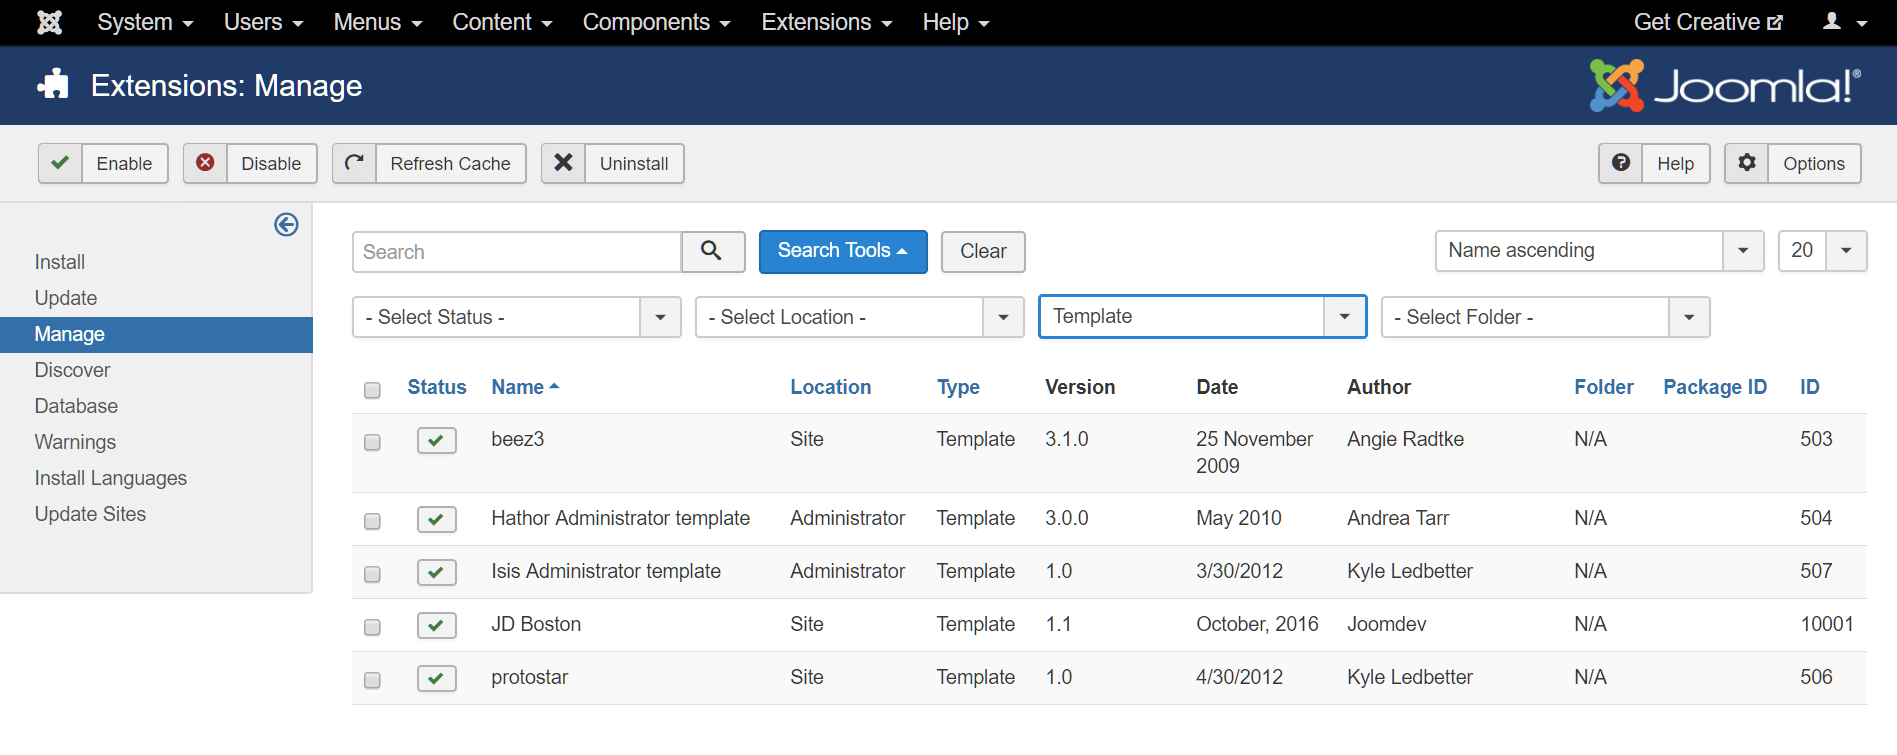1897x755 pixels.
Task: Go to Install Languages in sidebar
Action: point(111,478)
